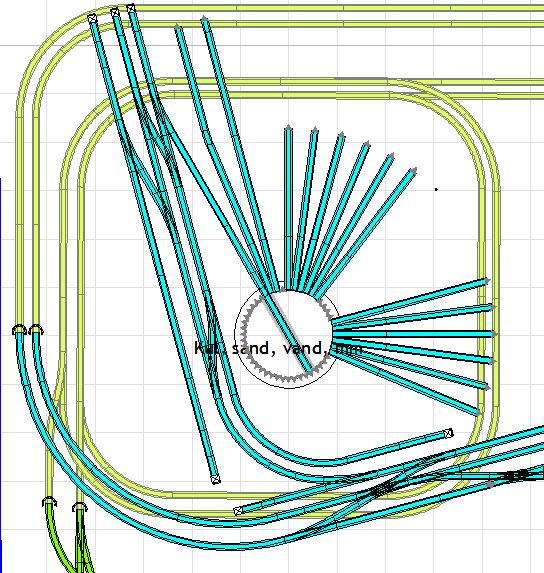The width and height of the screenshot is (544, 573).
Task: Select the 'Kul, sand, vand, mm' text label
Action: tap(278, 348)
